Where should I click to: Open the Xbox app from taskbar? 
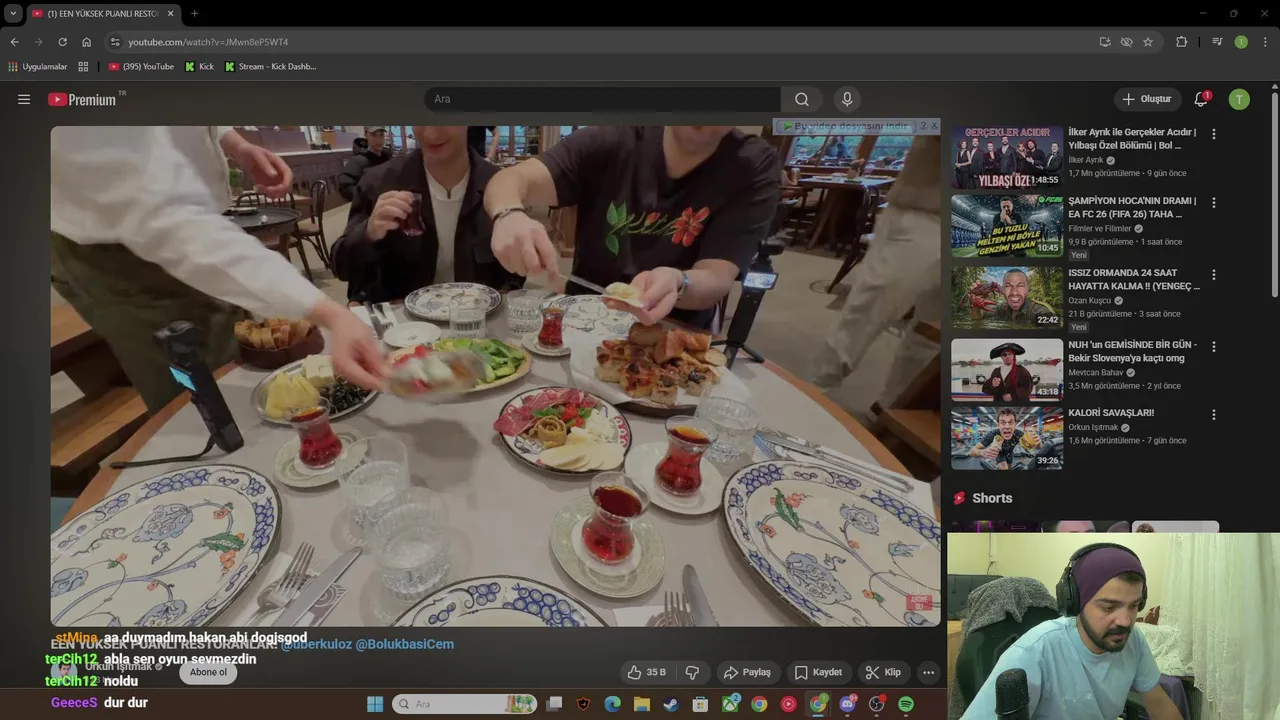730,704
